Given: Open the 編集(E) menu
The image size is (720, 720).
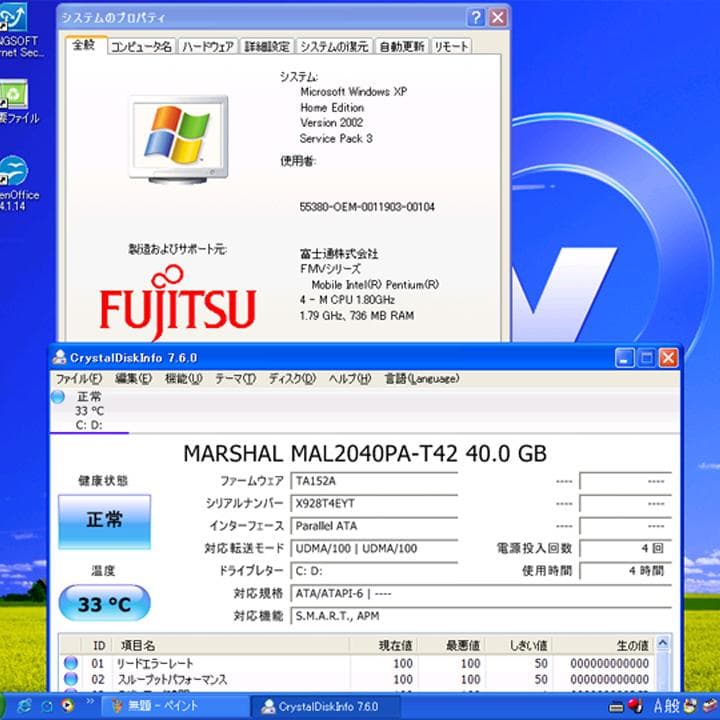Looking at the screenshot, I should (133, 379).
